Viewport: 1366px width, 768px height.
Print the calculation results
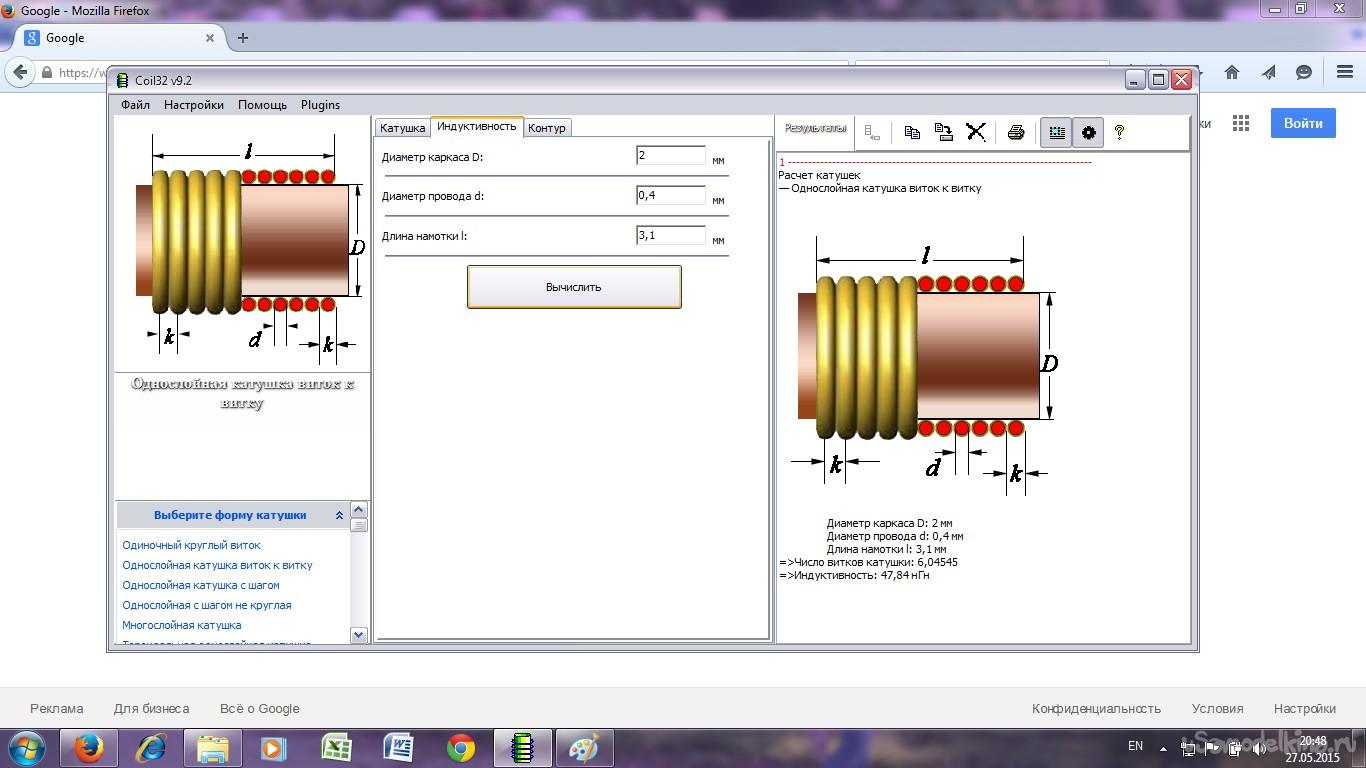[x=1016, y=132]
